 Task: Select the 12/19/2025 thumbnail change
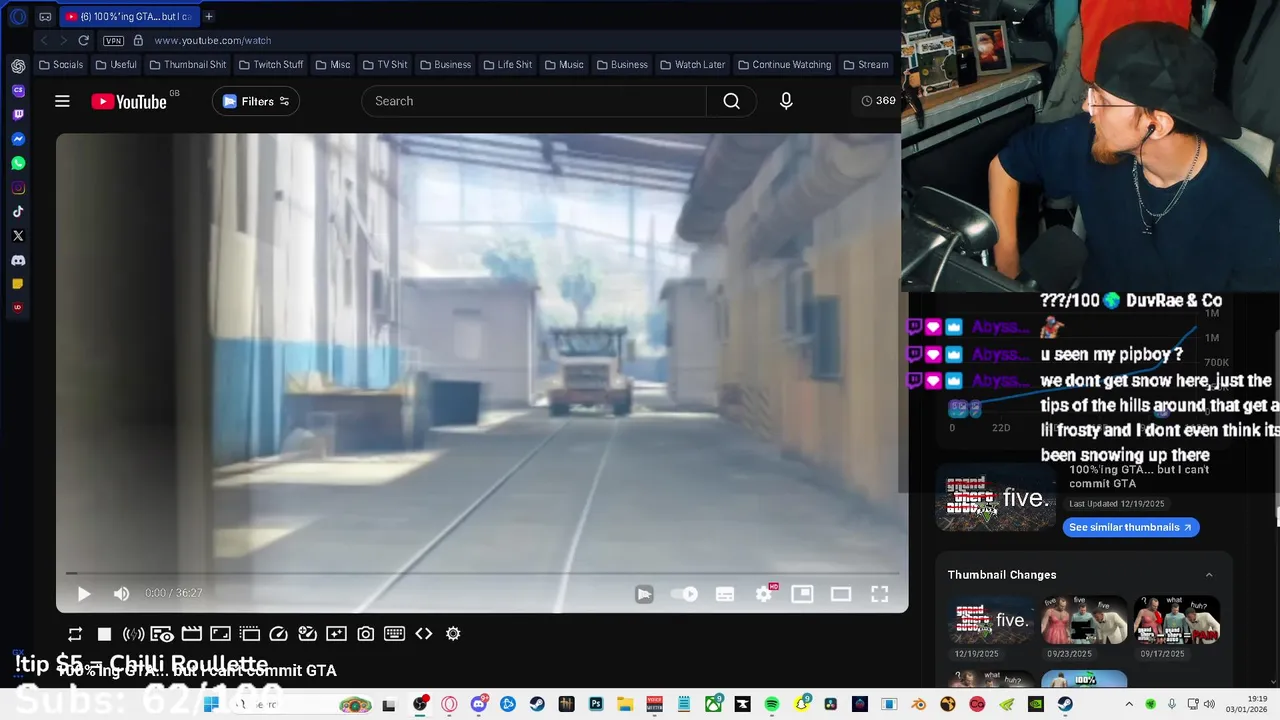[x=991, y=621]
